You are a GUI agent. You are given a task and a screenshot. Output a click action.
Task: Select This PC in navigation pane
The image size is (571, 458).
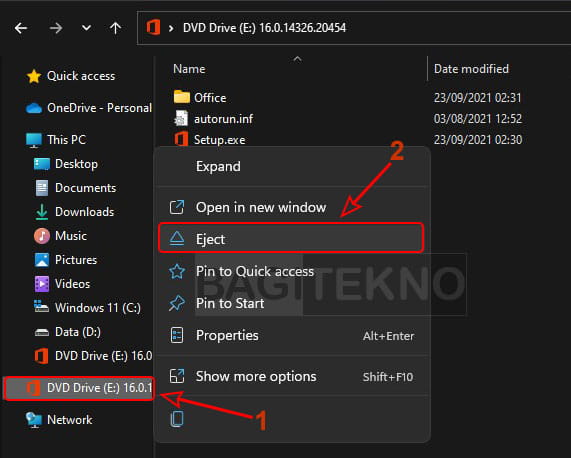coord(67,140)
